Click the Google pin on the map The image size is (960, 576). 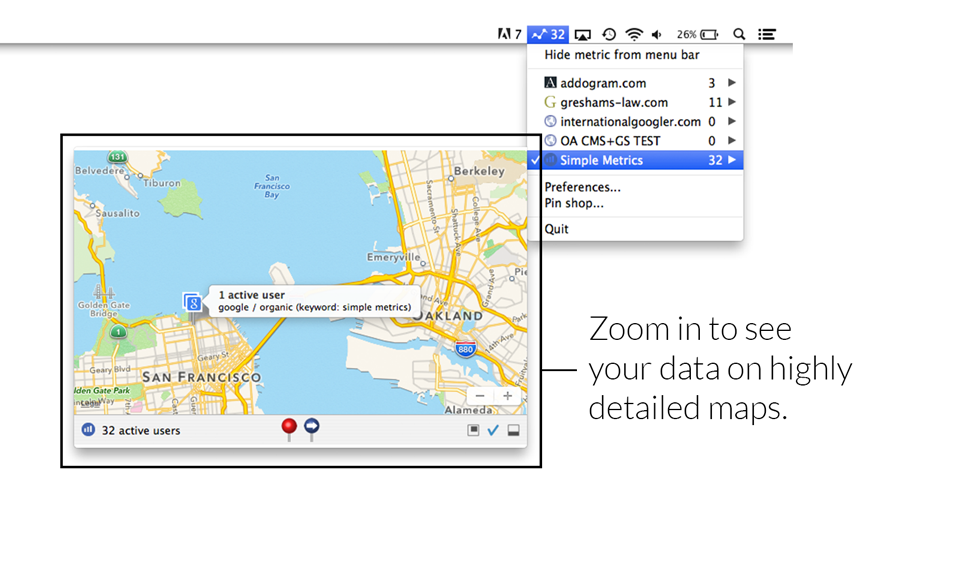click(x=192, y=302)
